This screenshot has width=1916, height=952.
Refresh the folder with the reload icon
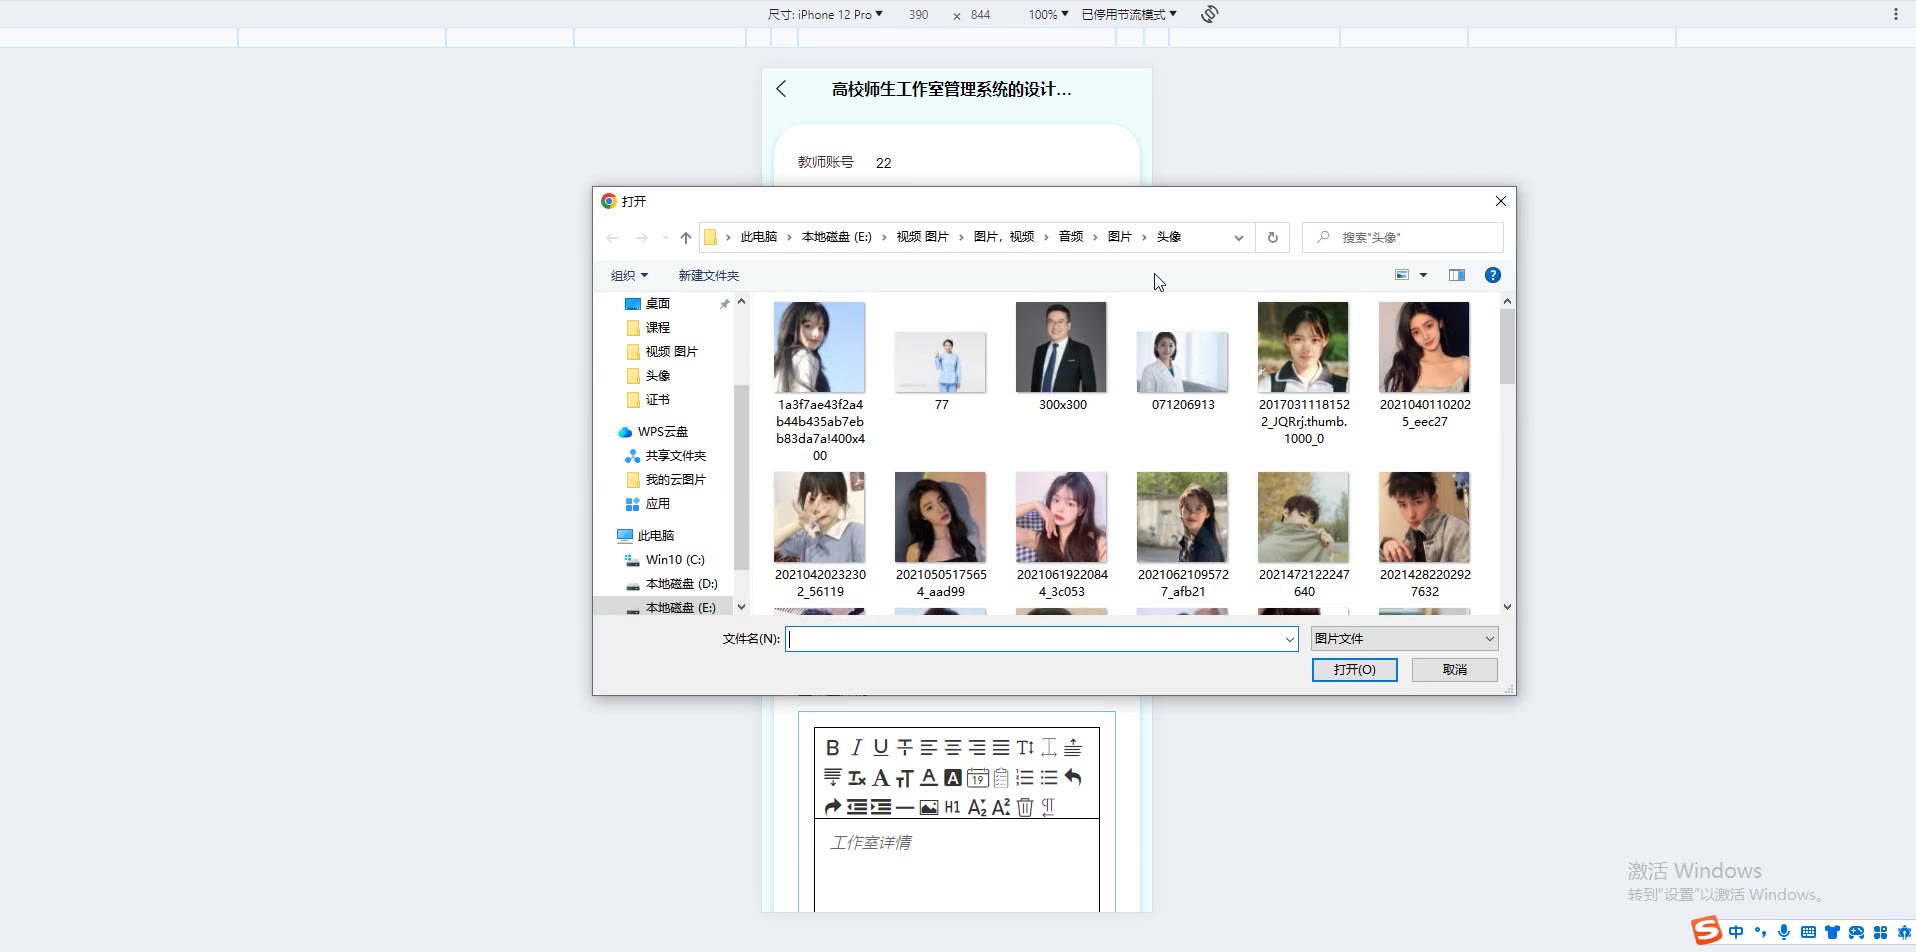1272,238
